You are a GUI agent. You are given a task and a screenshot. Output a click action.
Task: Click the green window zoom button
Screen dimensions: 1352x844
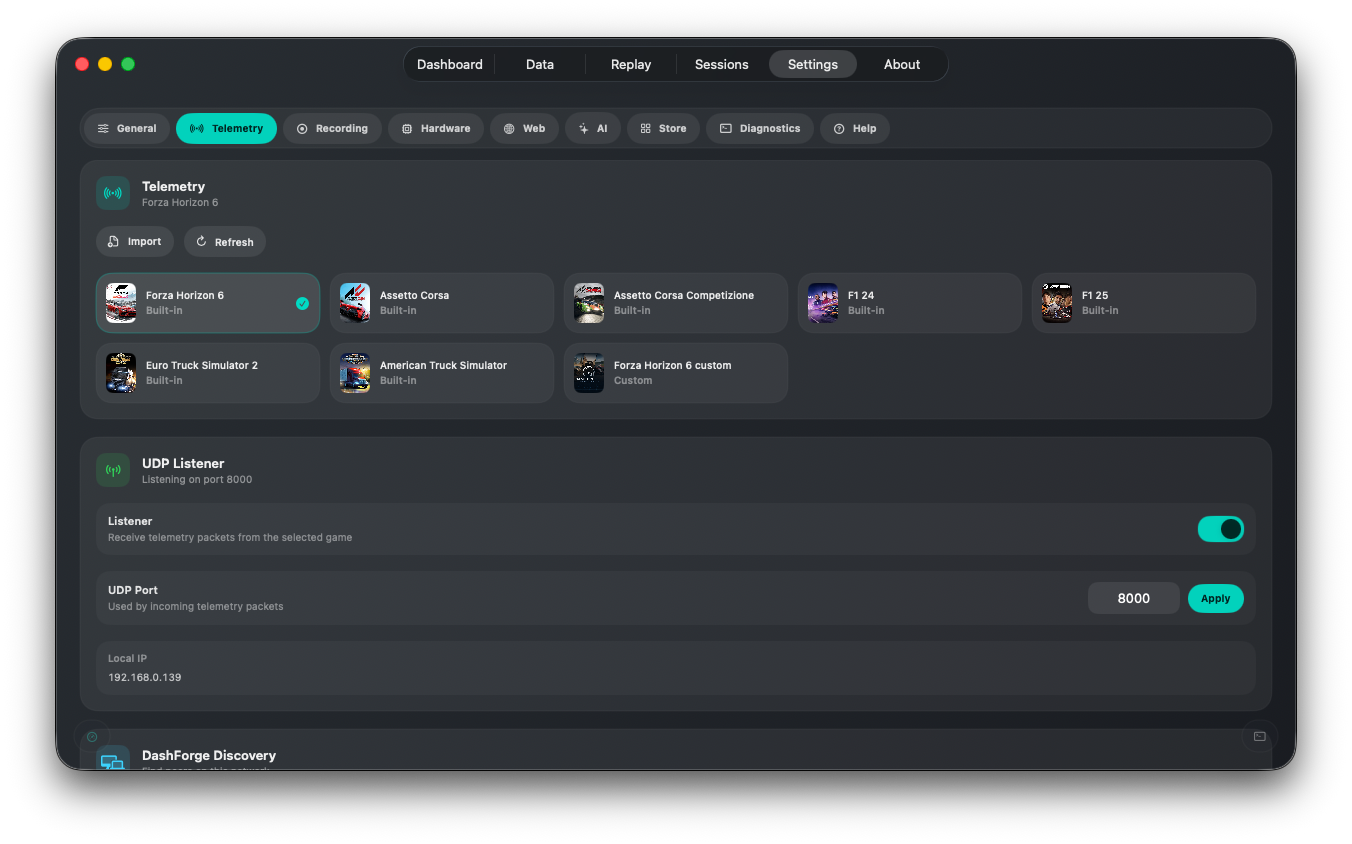[128, 64]
